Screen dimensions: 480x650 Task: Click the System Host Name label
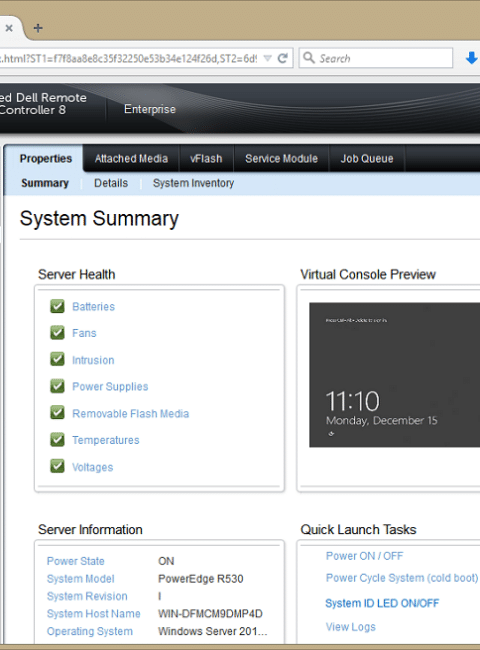coord(93,614)
